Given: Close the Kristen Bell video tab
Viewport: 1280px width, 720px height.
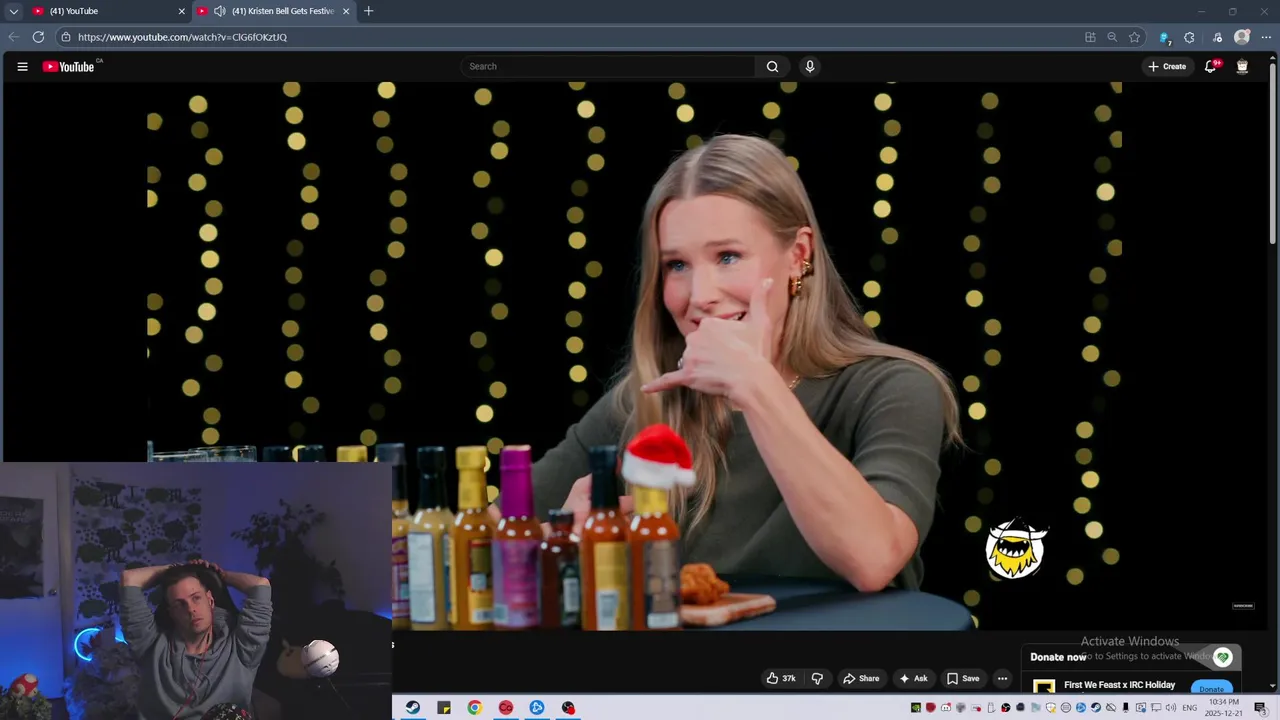Looking at the screenshot, I should pyautogui.click(x=346, y=11).
